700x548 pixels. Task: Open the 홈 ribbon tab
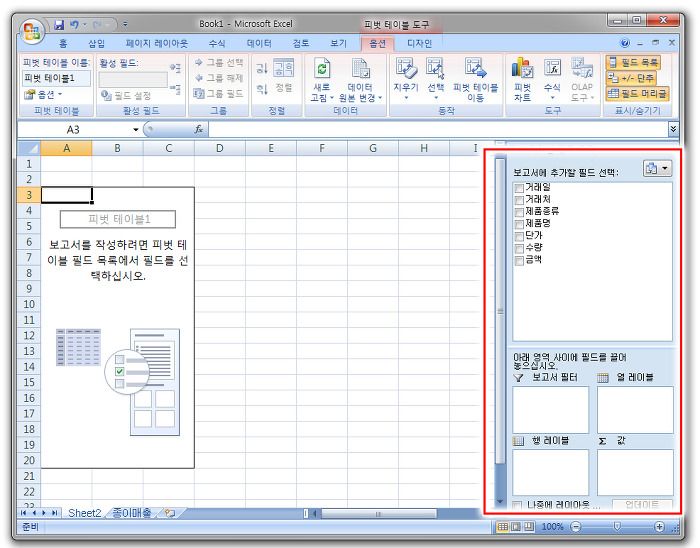pos(63,44)
